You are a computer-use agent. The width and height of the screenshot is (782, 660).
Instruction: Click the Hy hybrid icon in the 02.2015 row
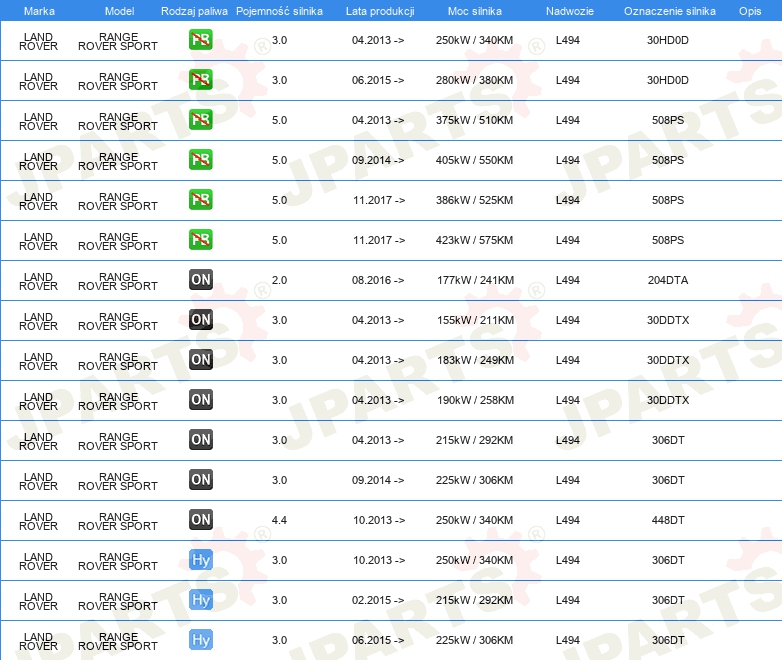pyautogui.click(x=201, y=600)
